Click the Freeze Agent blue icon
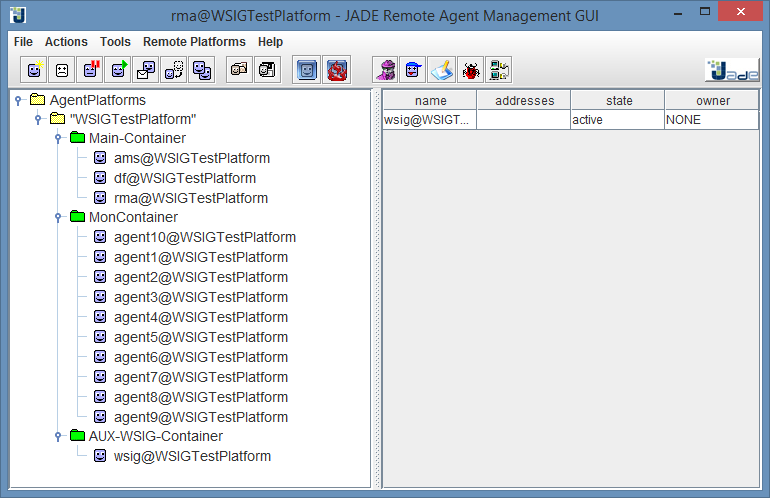 [307, 70]
